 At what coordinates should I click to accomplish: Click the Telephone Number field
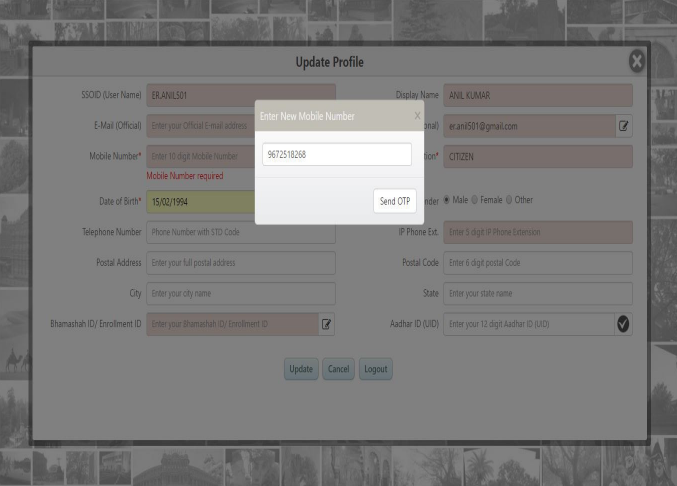[x=240, y=232]
